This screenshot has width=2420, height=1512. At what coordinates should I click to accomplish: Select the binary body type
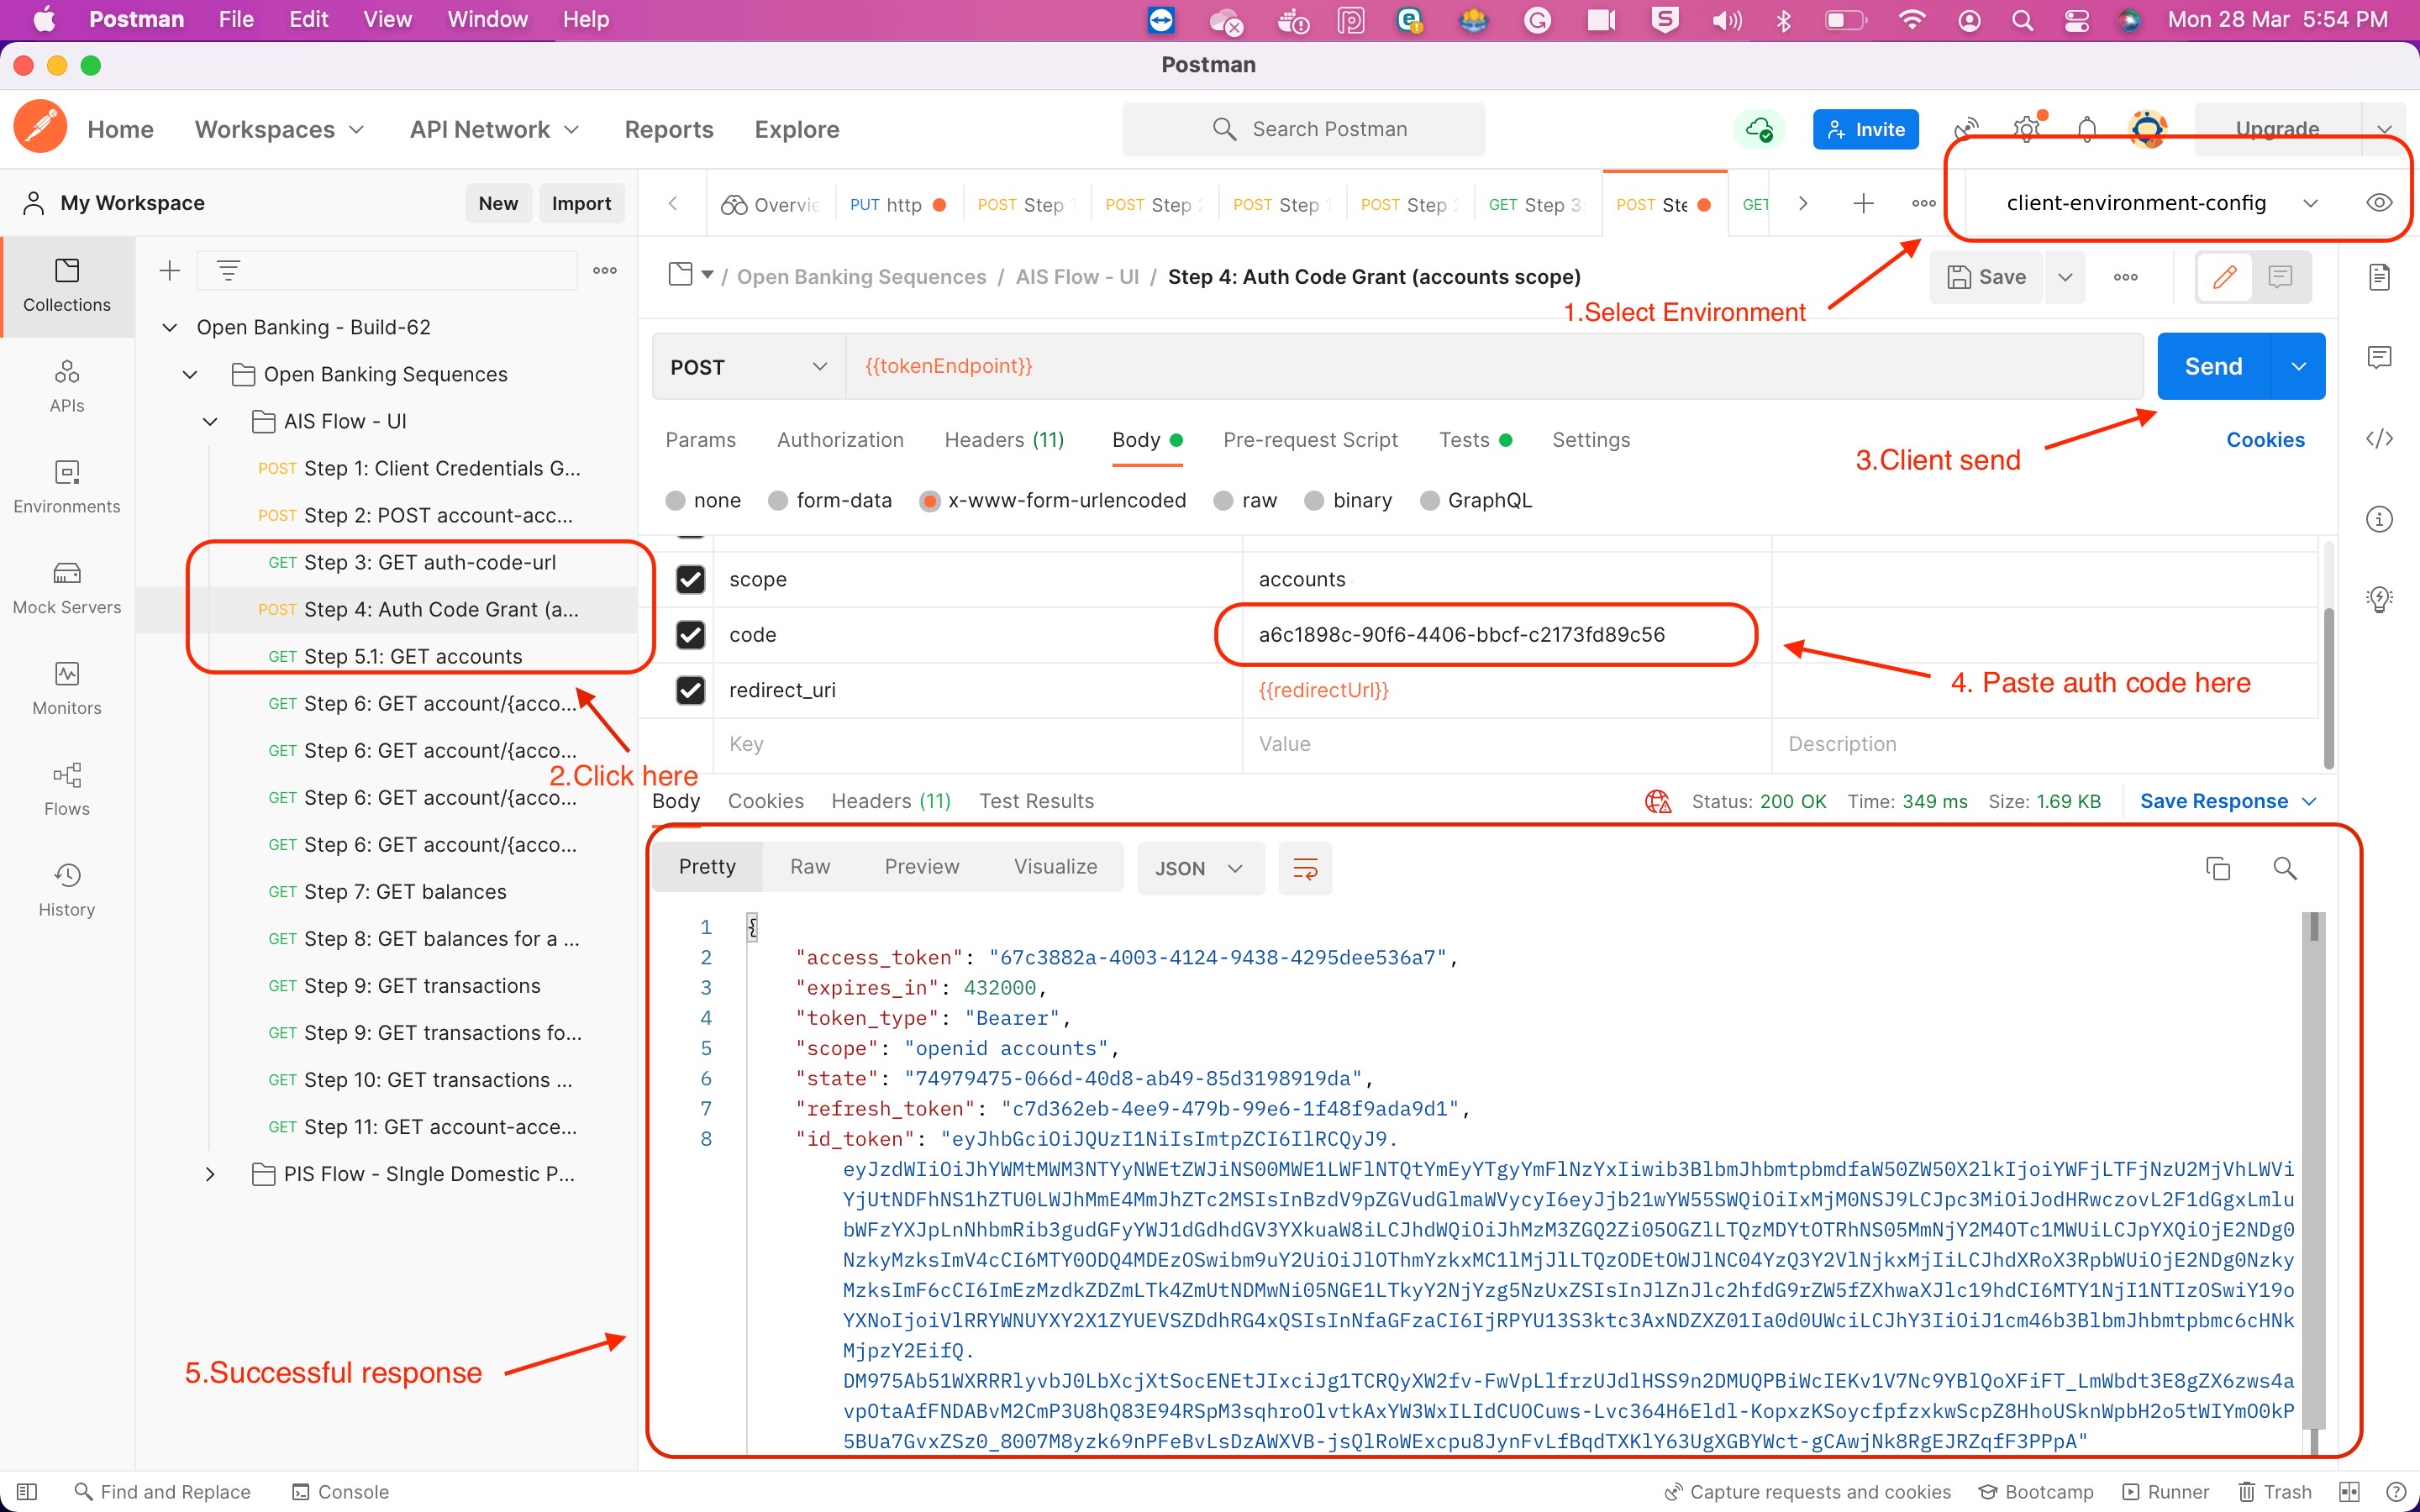[x=1315, y=500]
